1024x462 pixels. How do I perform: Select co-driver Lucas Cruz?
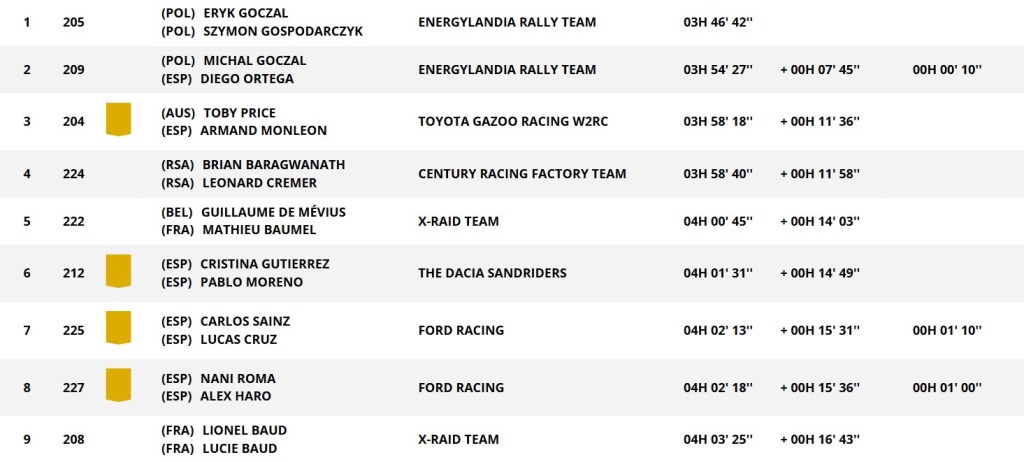pyautogui.click(x=238, y=339)
